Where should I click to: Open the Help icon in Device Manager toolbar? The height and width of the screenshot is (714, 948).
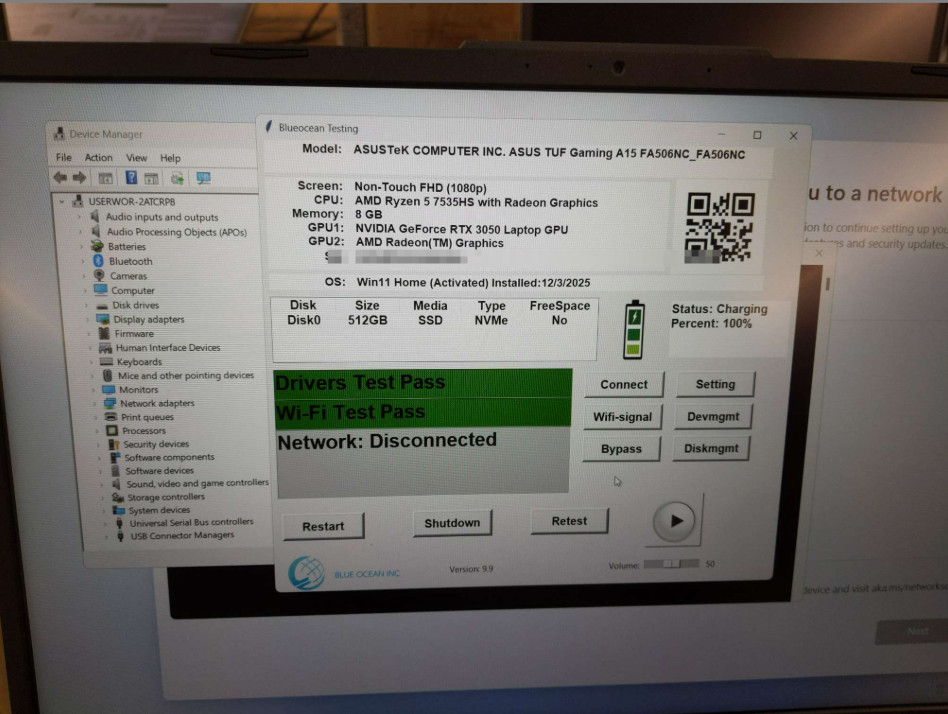pos(131,177)
